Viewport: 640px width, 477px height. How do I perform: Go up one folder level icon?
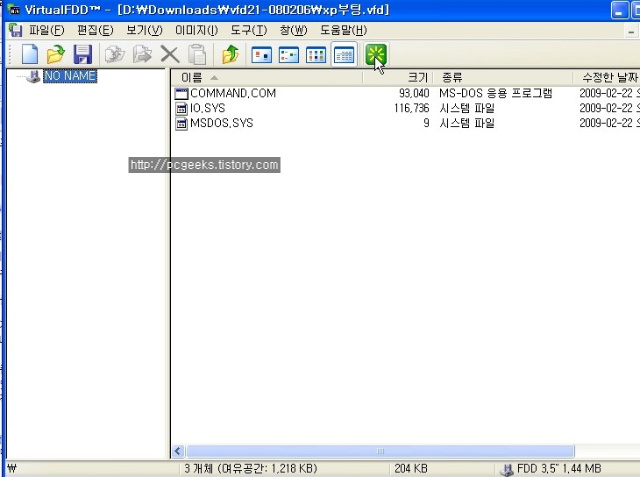point(230,54)
